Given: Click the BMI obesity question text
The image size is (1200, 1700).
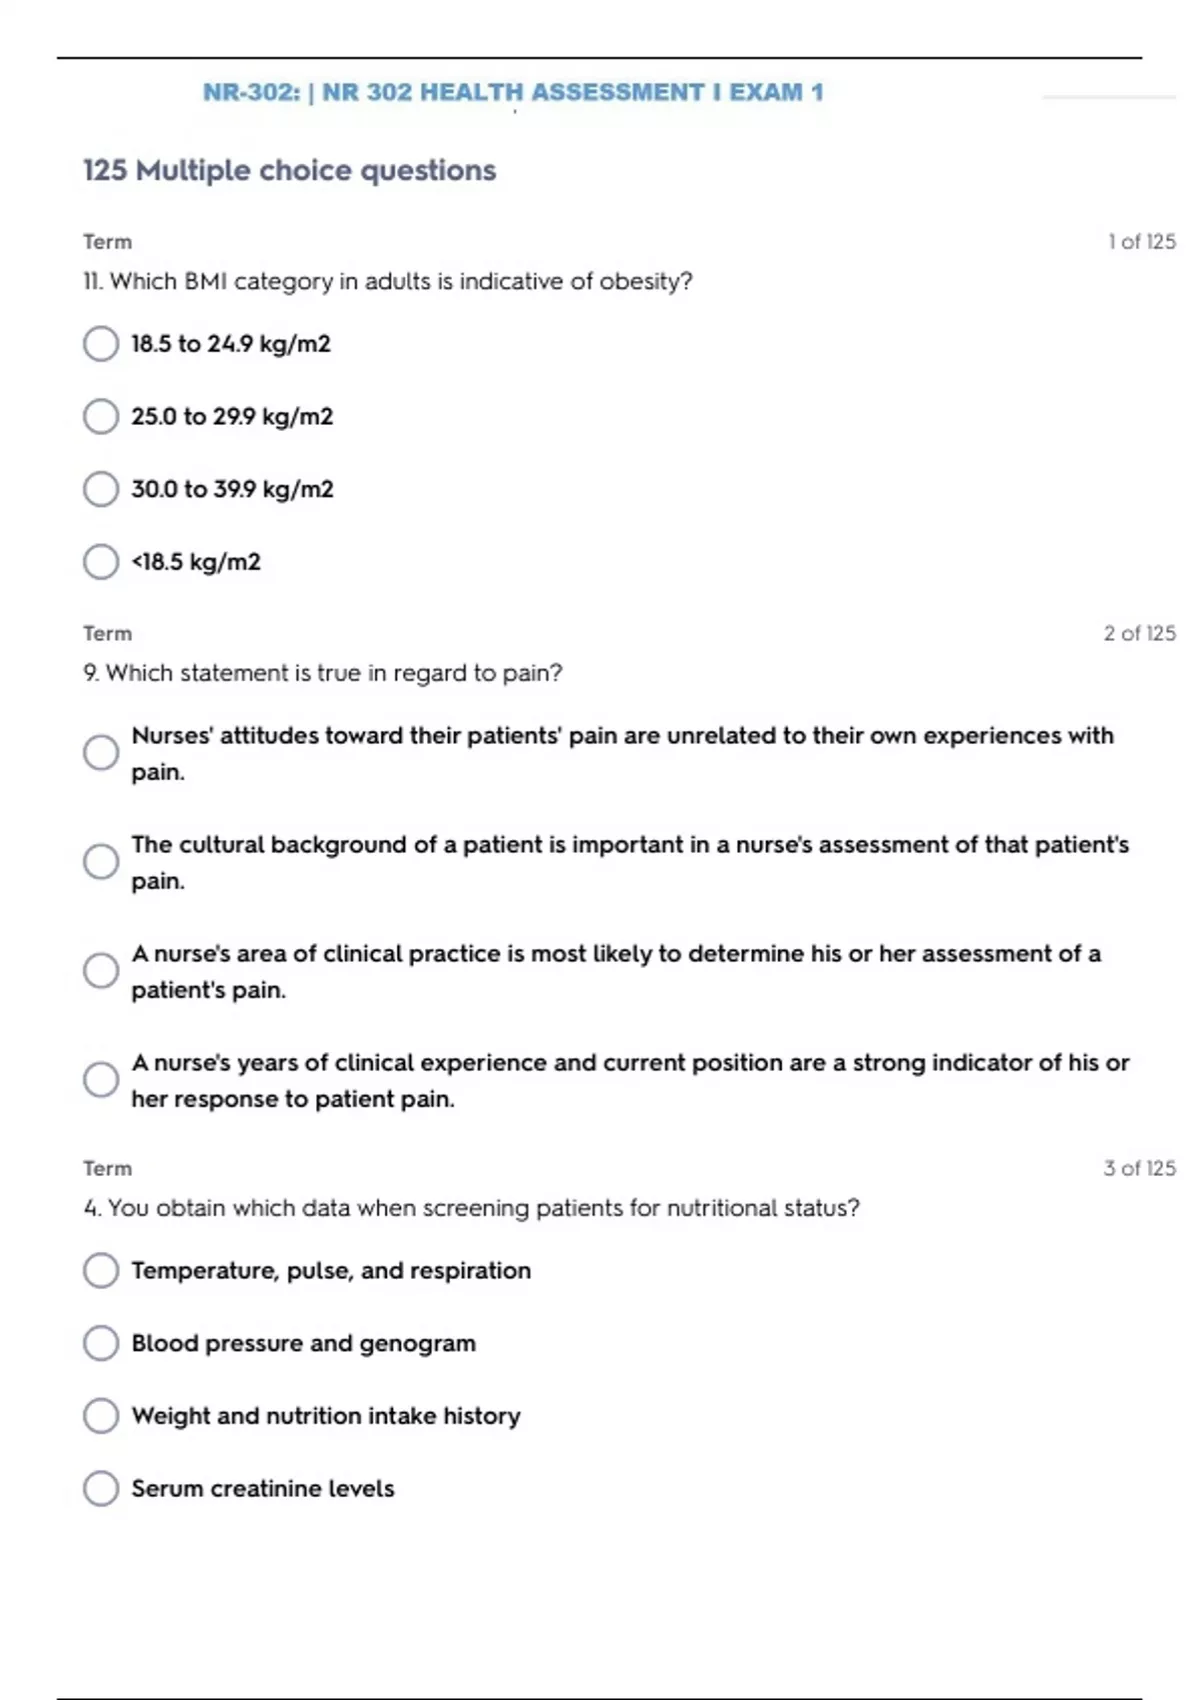Looking at the screenshot, I should [x=388, y=282].
